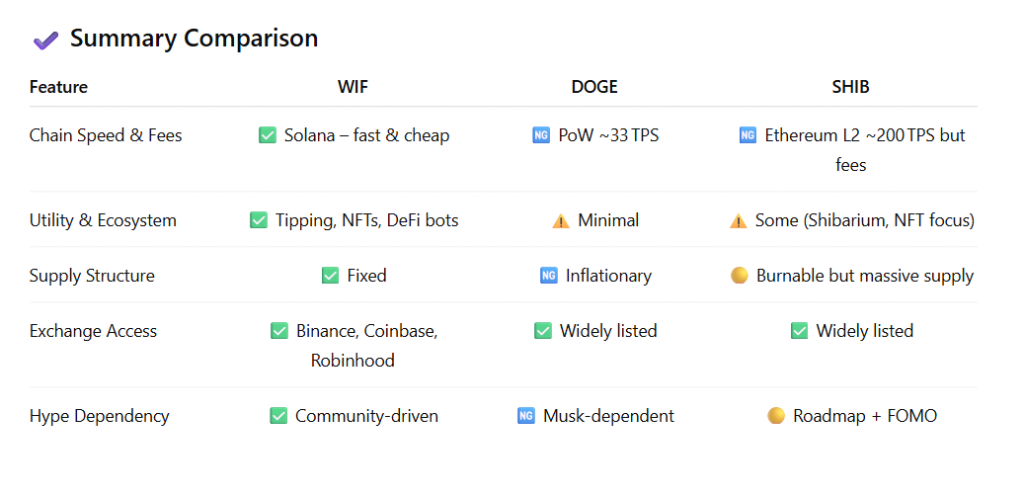Click the NG icon beside PoW ~33 TPS
The height and width of the screenshot is (496, 1024).
coord(541,136)
